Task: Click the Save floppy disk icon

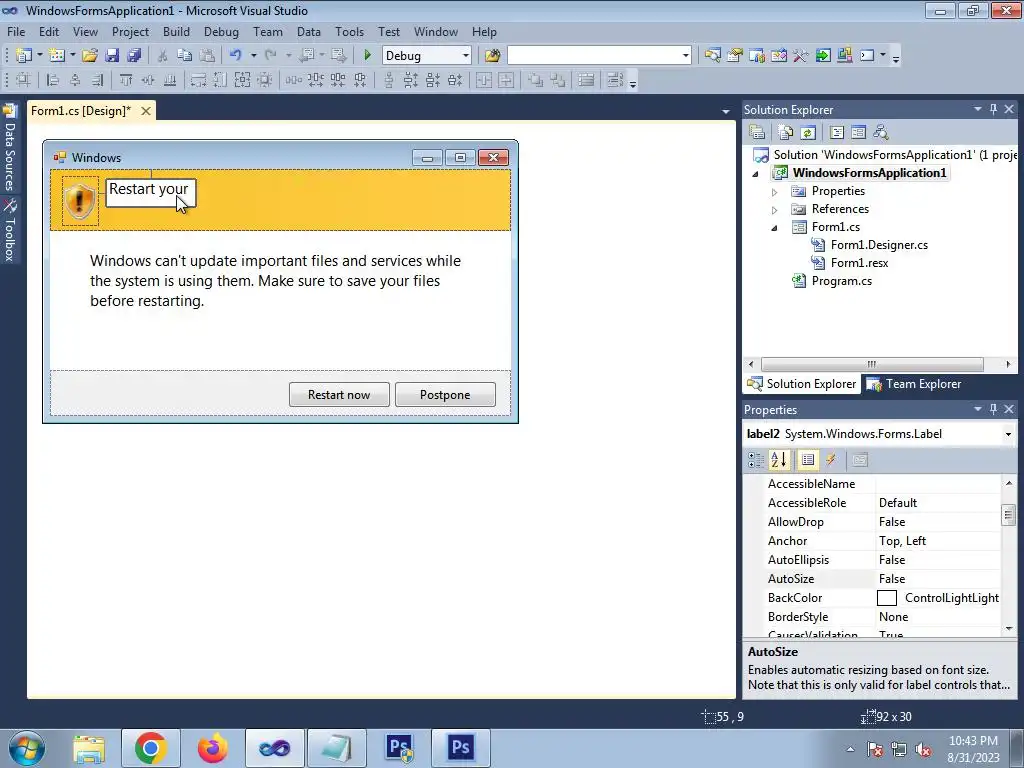Action: 112,56
